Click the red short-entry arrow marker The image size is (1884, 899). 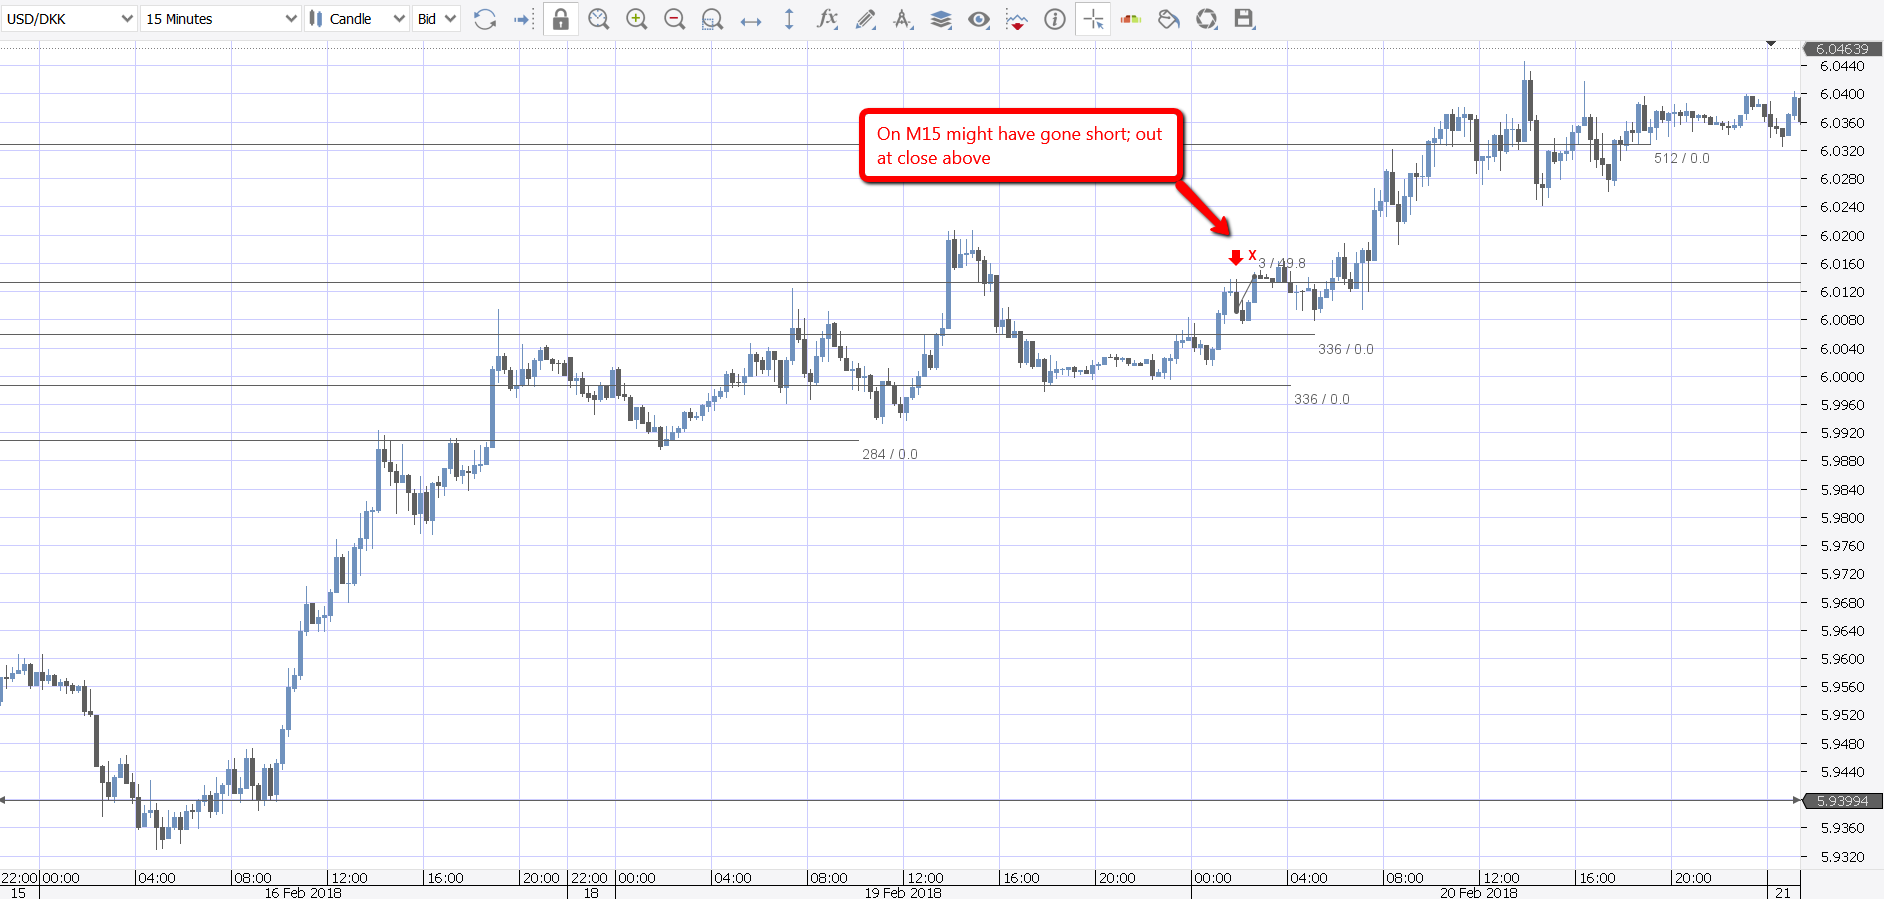[x=1236, y=257]
